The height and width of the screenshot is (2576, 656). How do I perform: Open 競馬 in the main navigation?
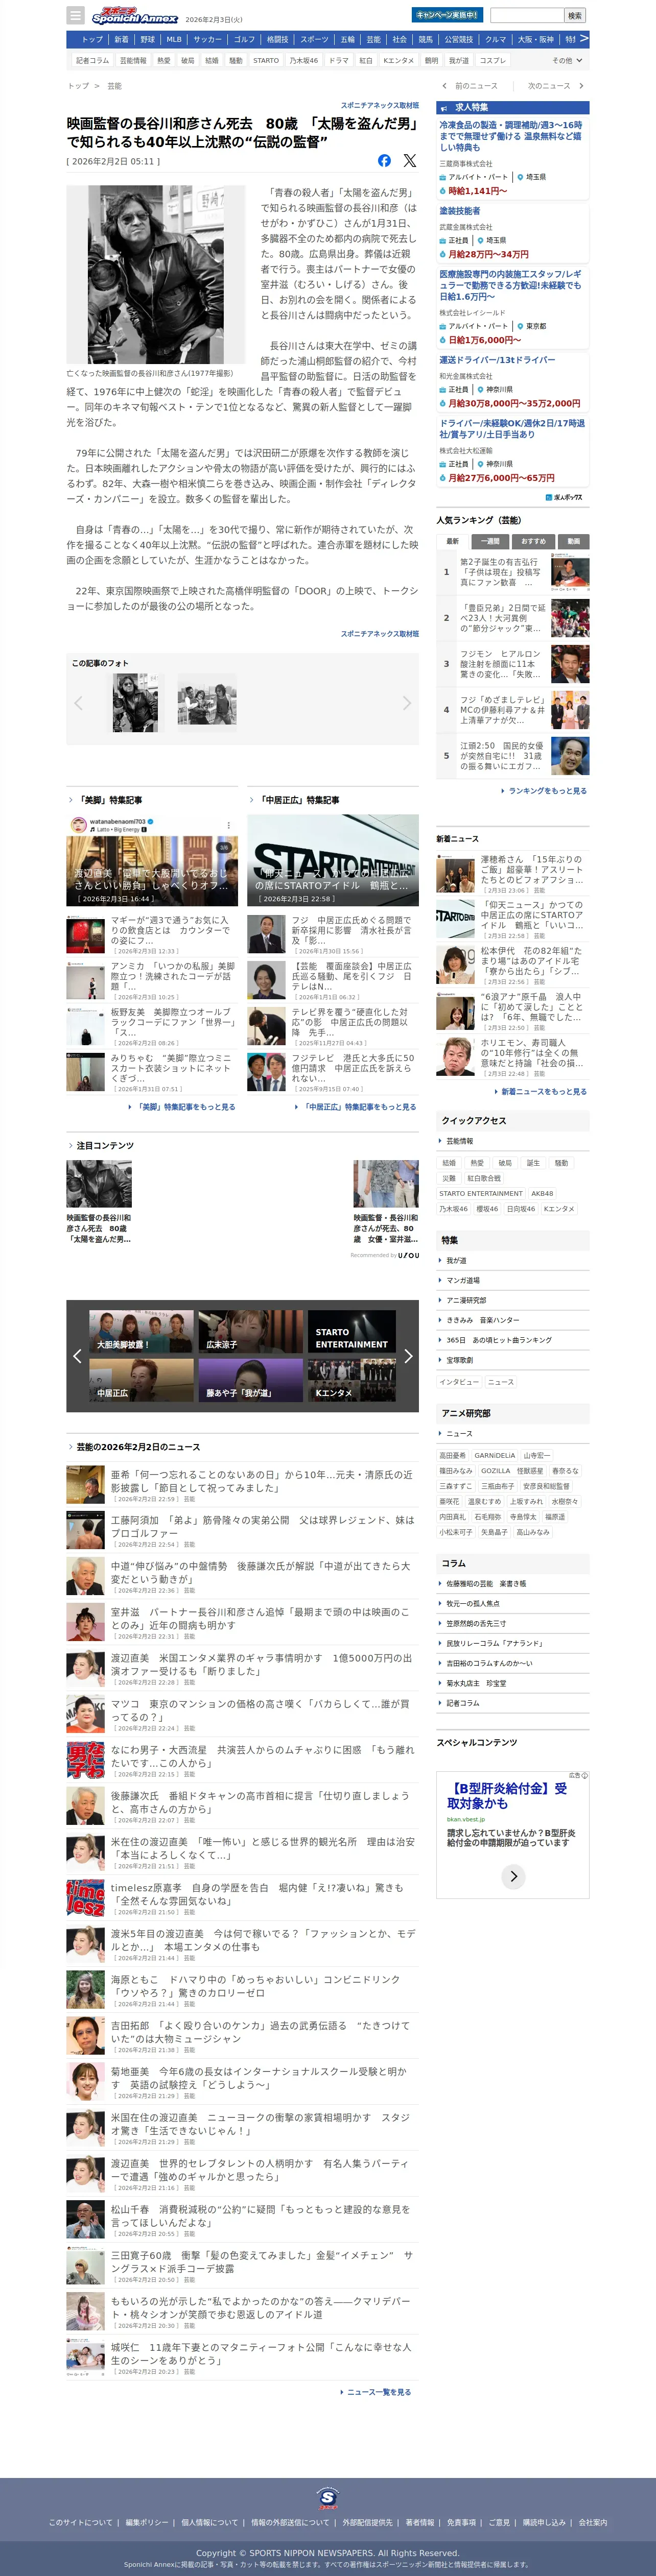[426, 39]
